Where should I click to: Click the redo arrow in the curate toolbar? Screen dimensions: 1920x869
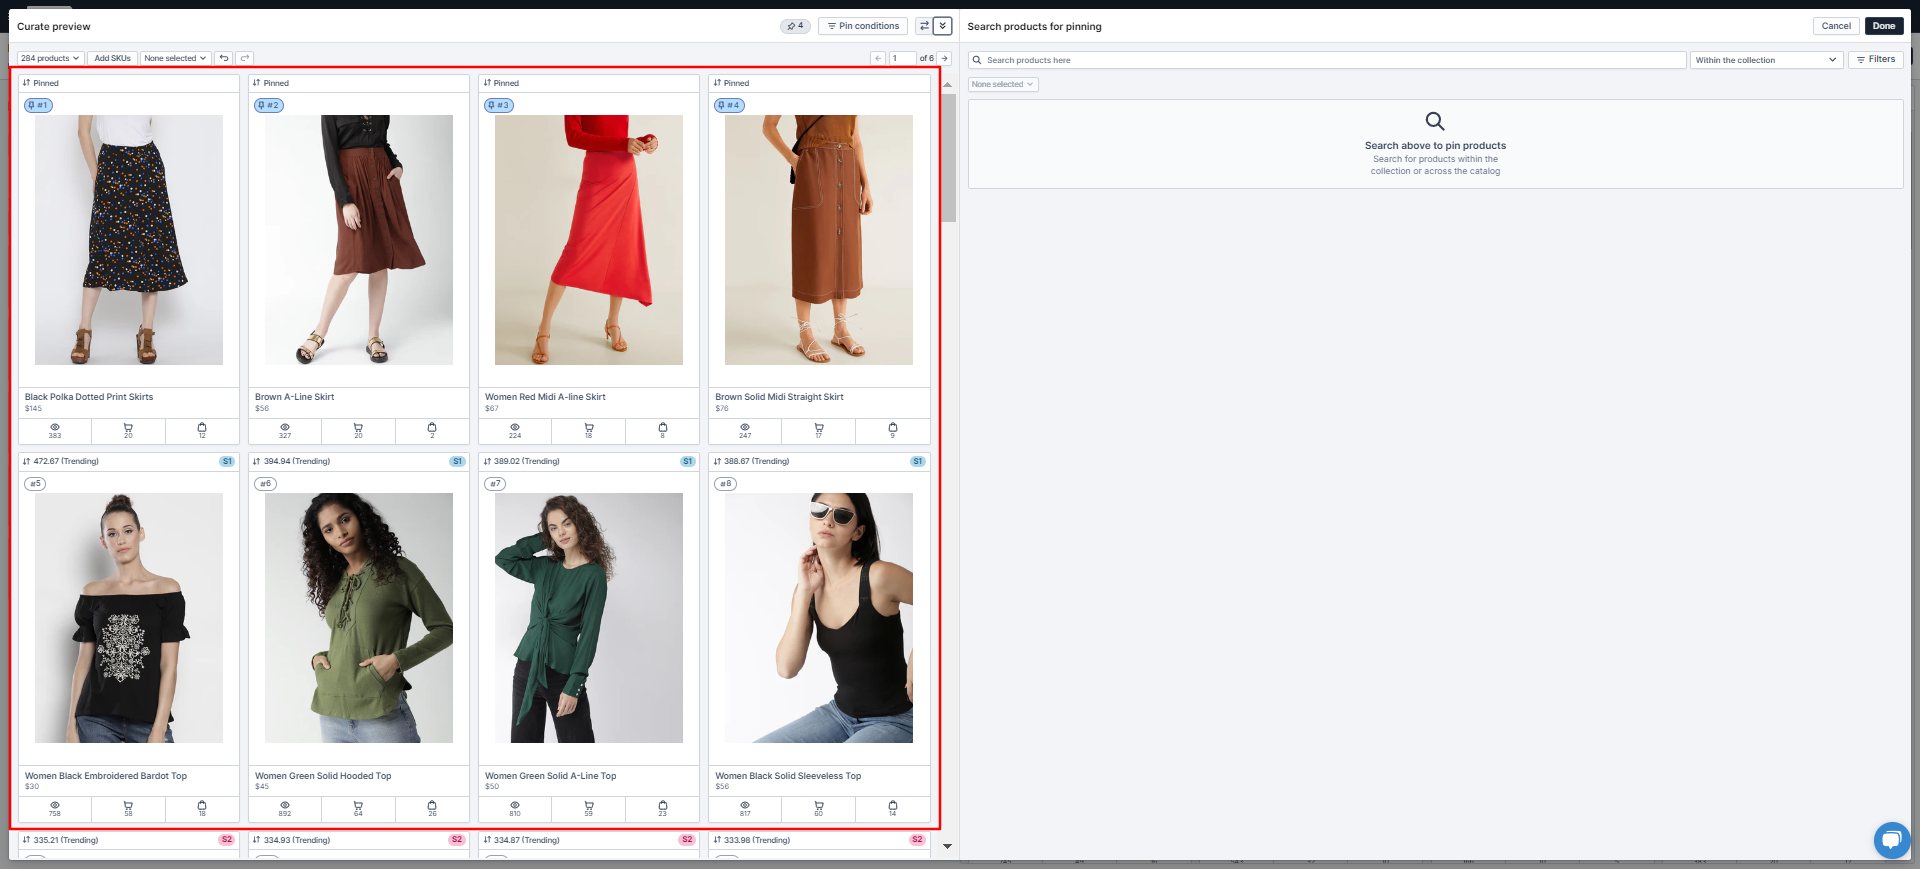245,58
